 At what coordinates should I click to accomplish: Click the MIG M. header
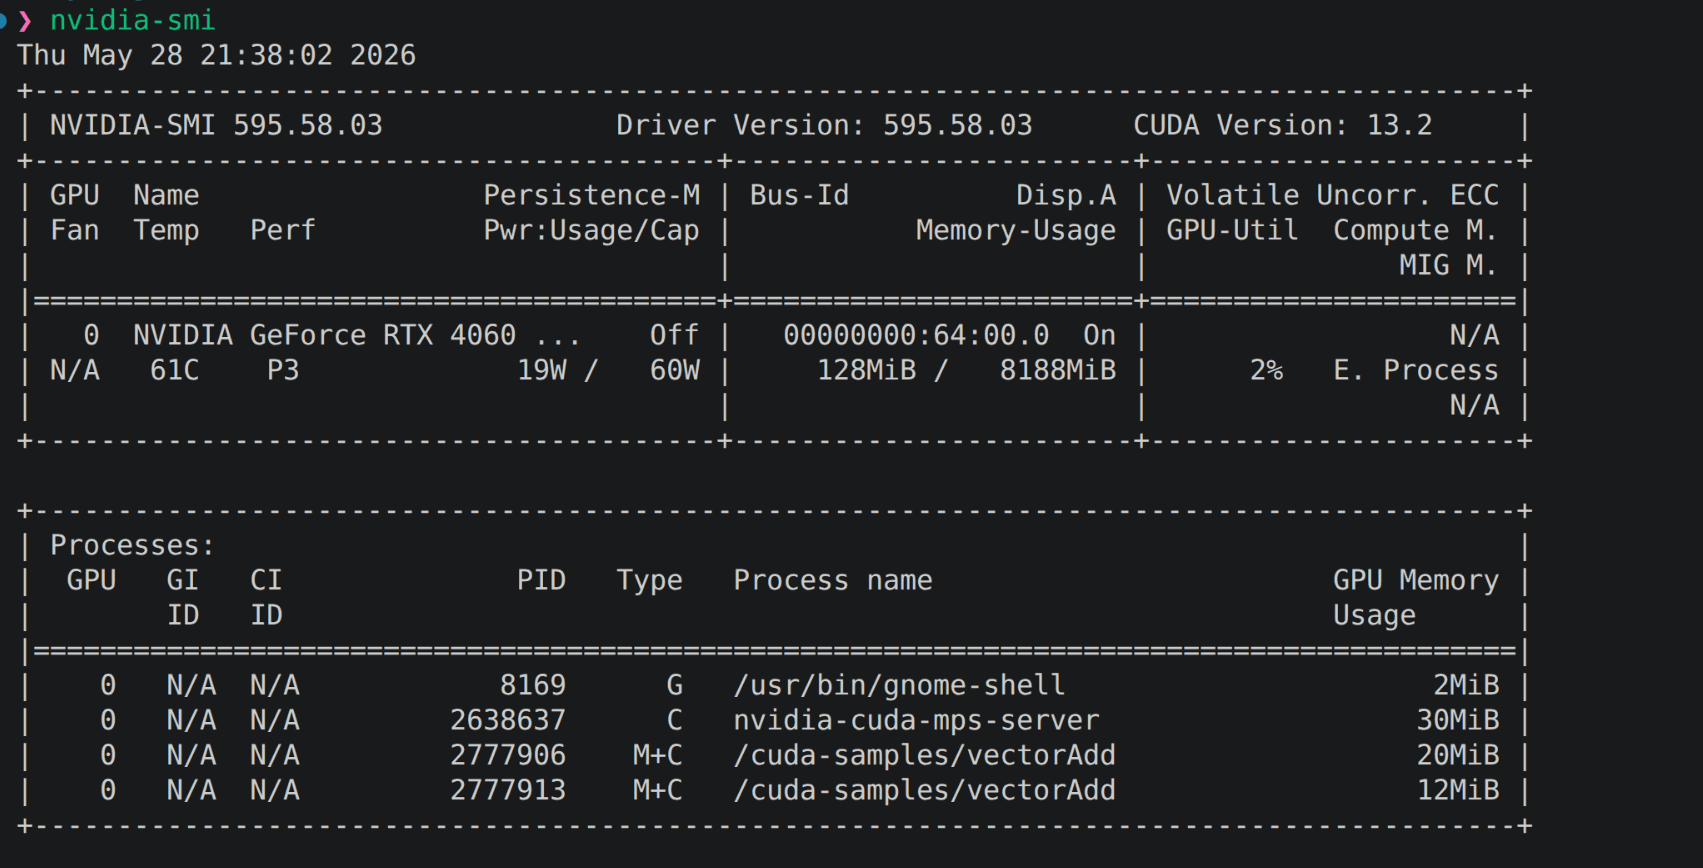1448,265
